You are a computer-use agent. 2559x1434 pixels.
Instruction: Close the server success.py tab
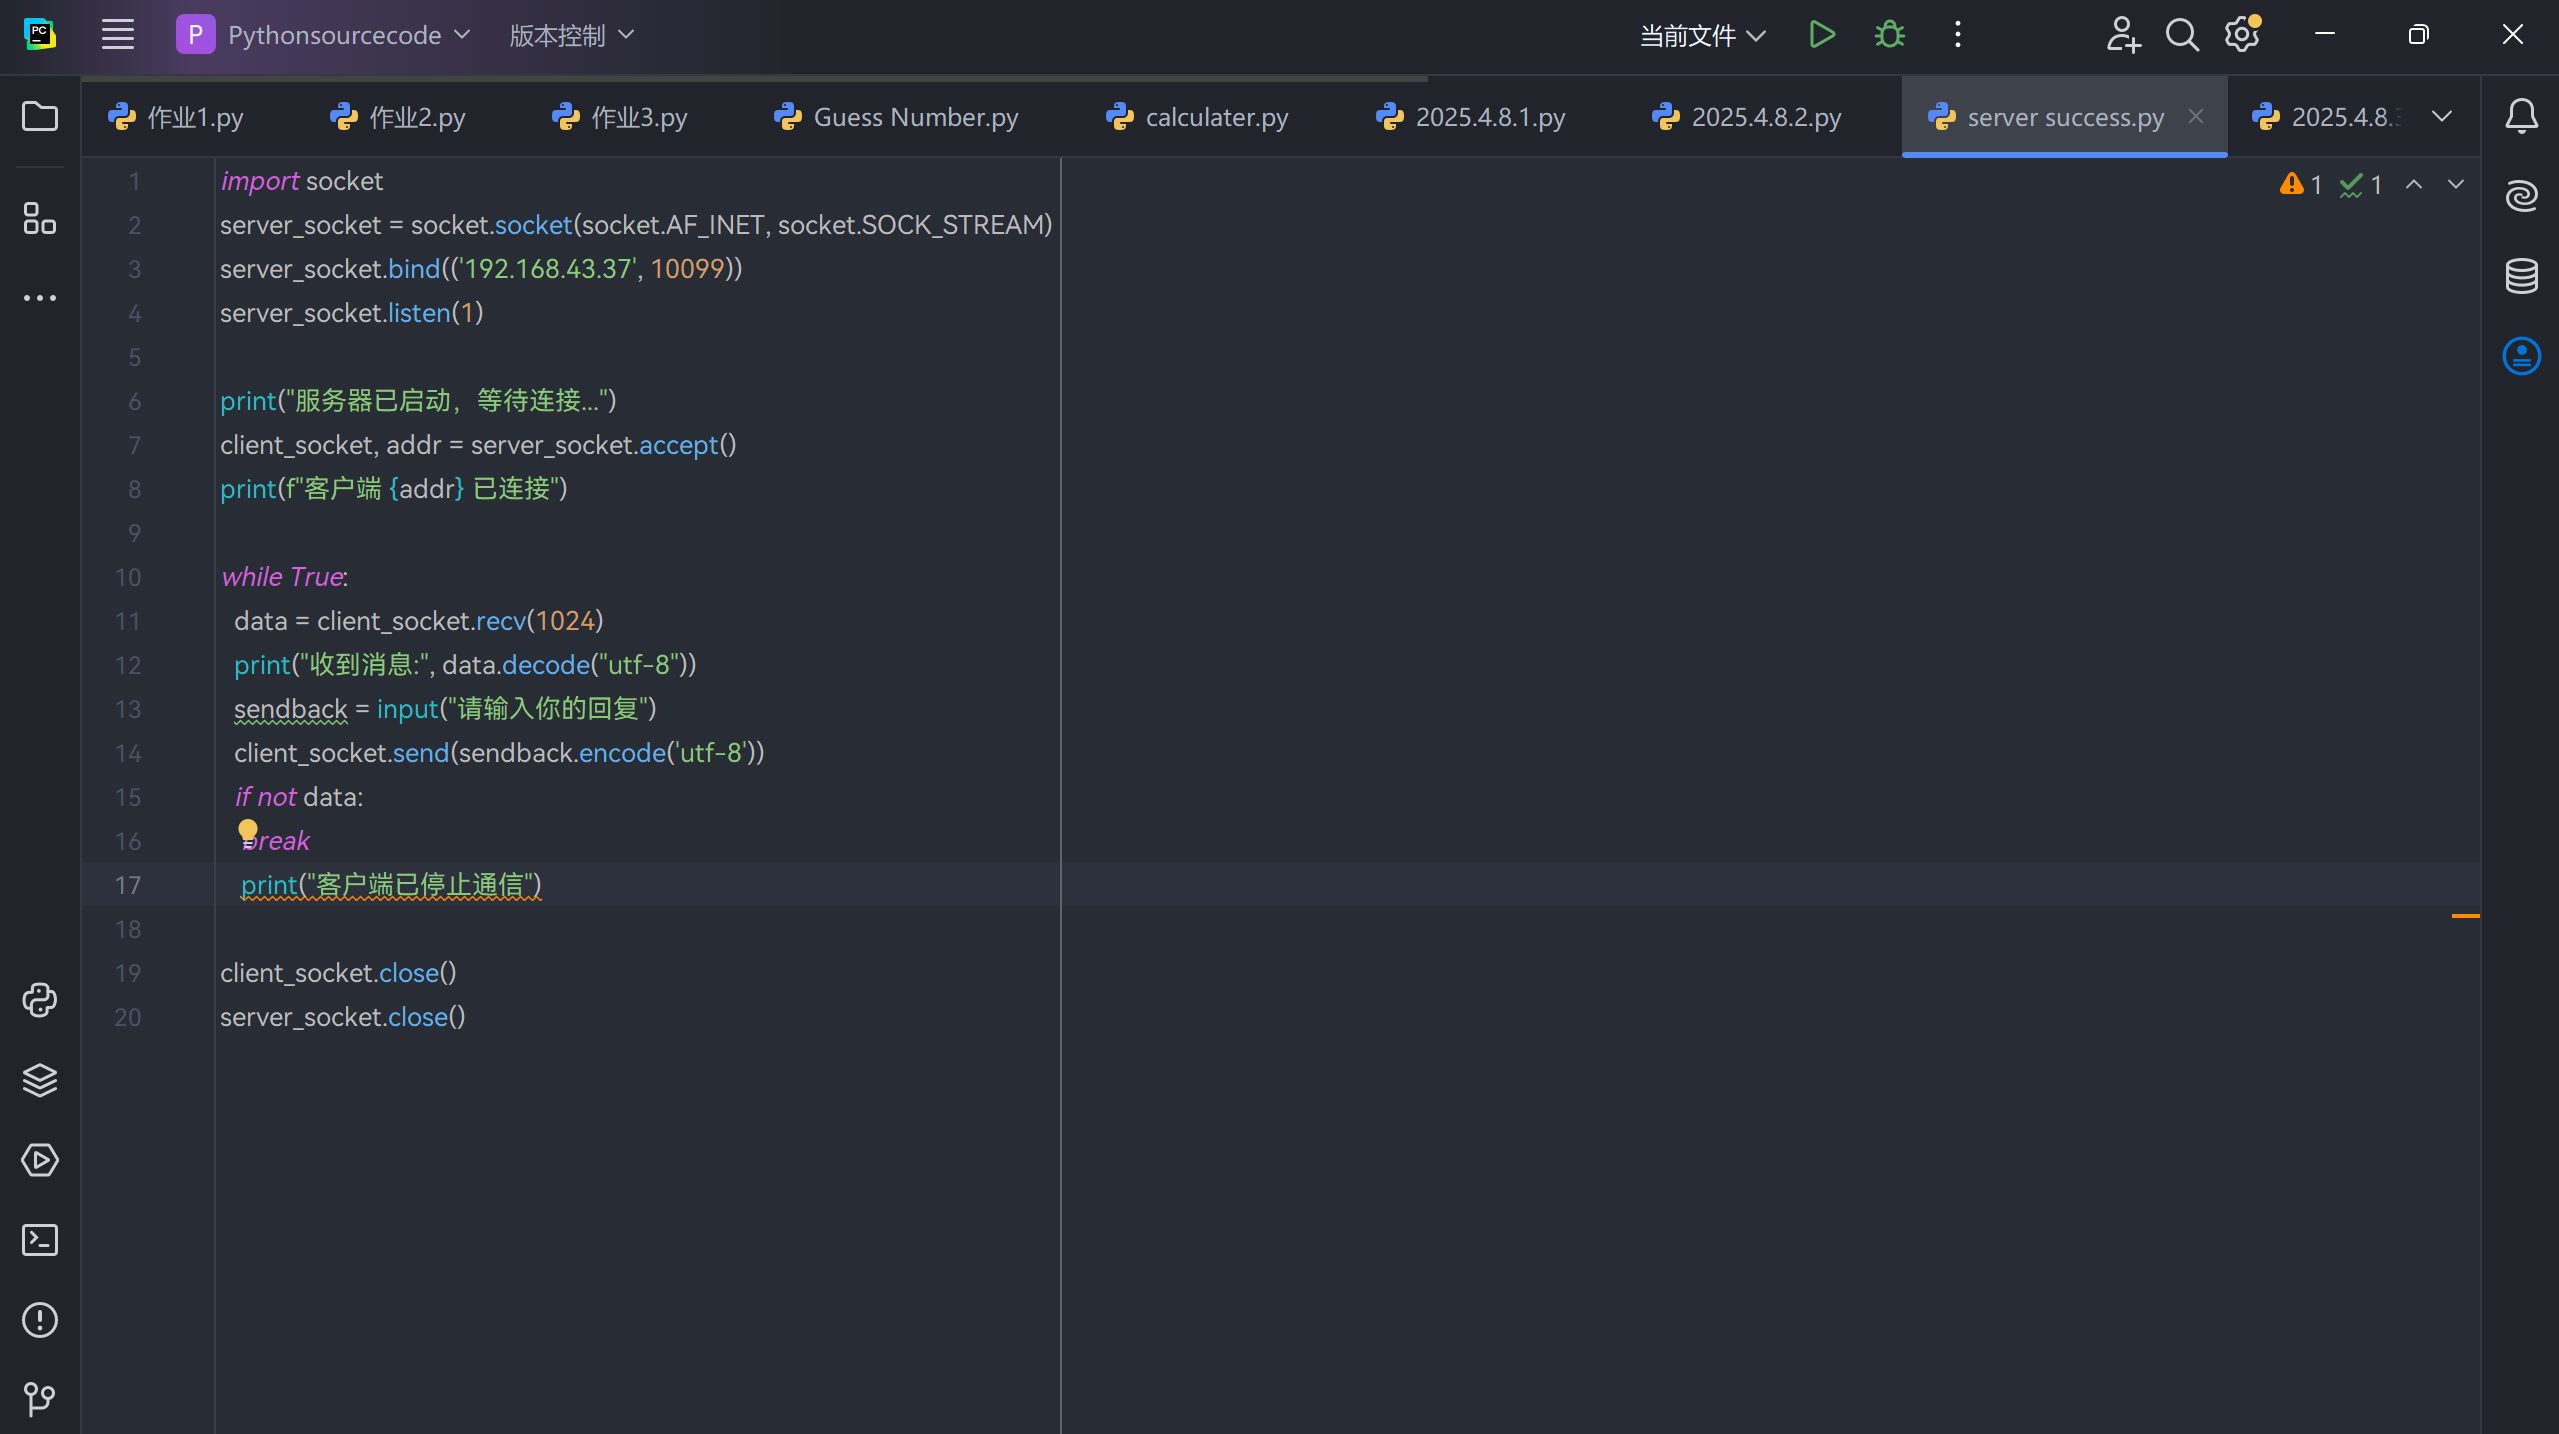[2196, 116]
